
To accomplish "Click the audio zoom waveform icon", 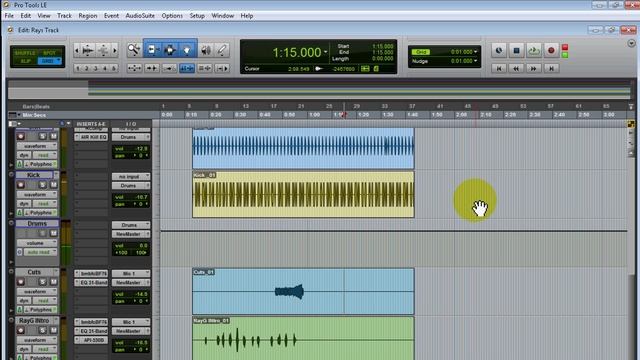I will coord(88,50).
